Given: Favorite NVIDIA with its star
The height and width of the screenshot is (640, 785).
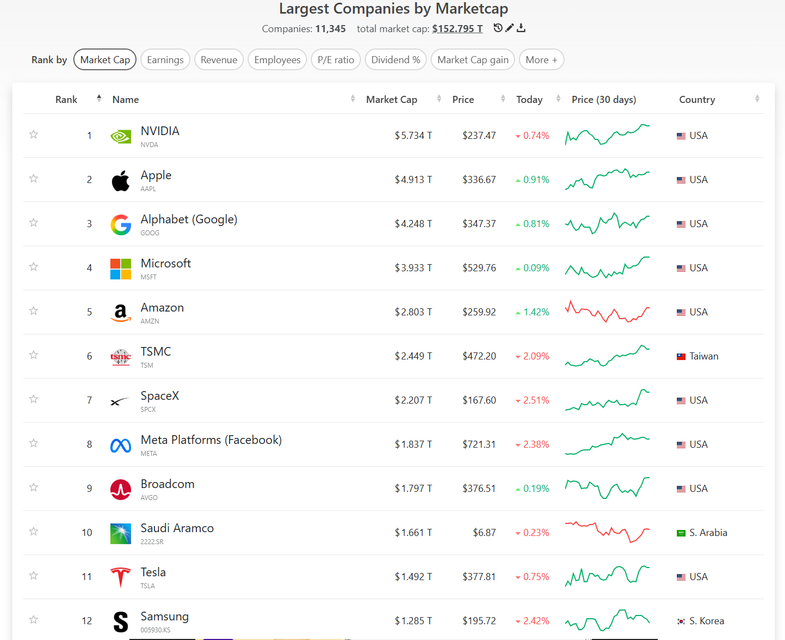Looking at the screenshot, I should coord(34,134).
